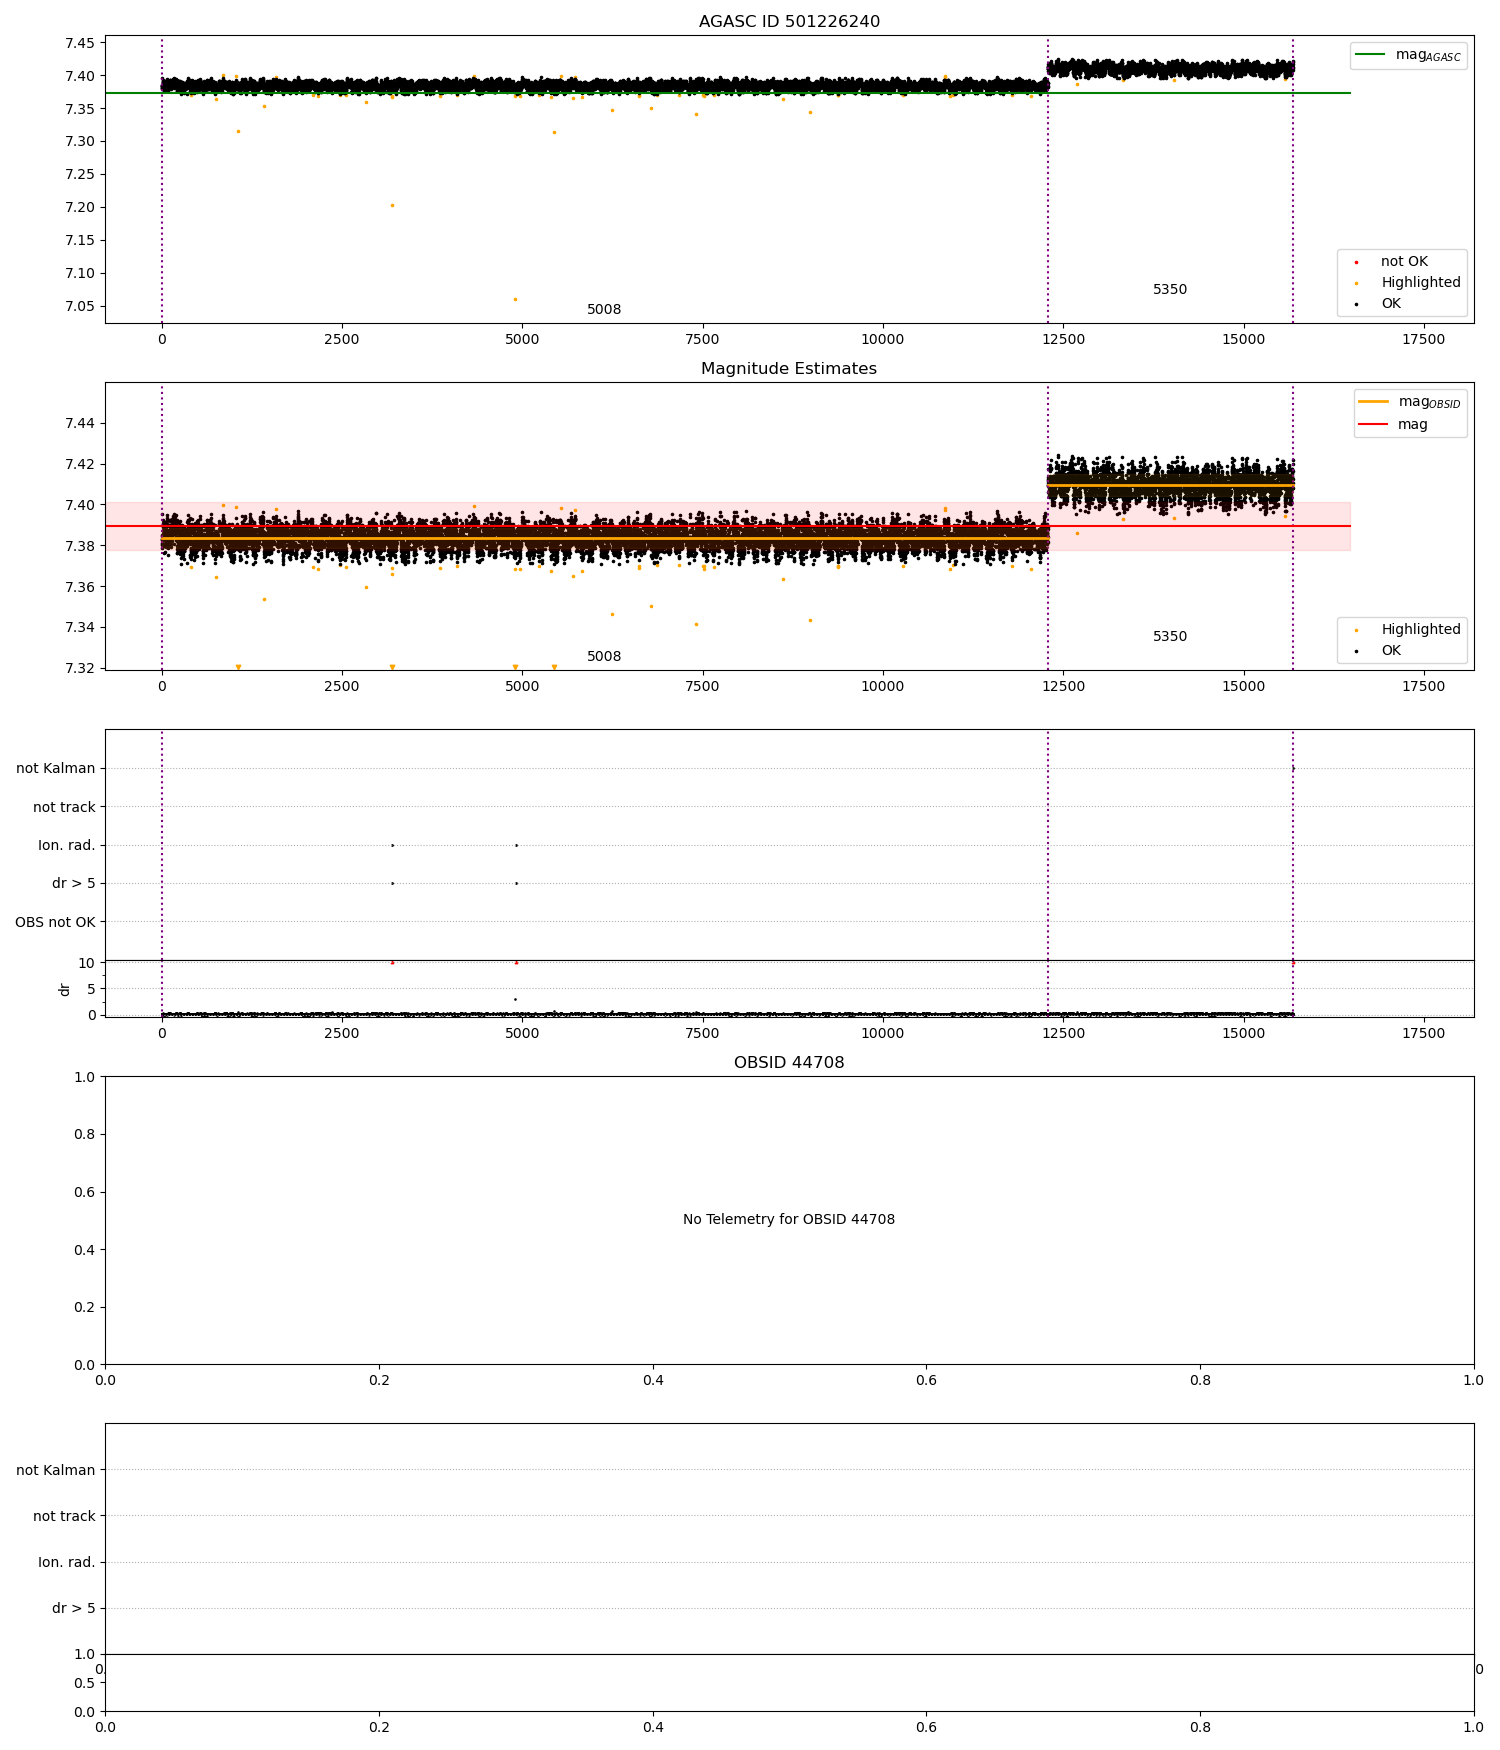Click the "AGASC ID 501226240" plot title
This screenshot has width=1500, height=1750.
coord(789,22)
